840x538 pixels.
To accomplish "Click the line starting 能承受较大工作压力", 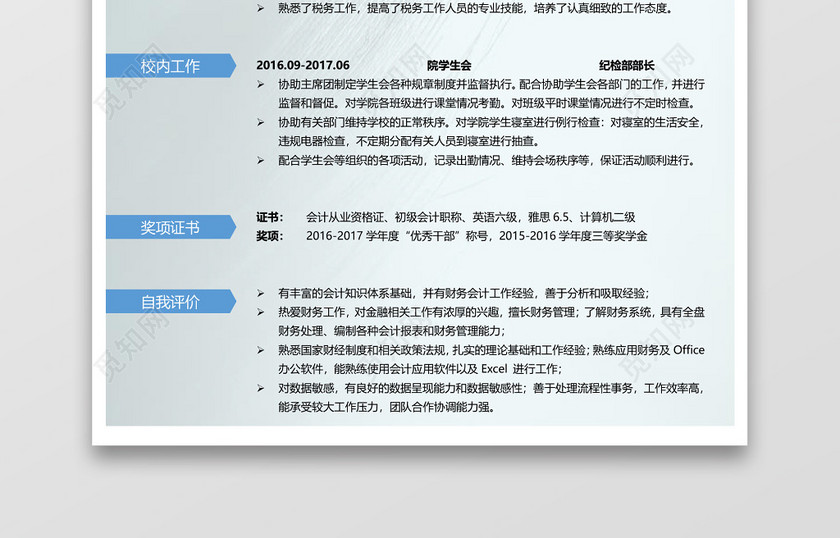I will point(386,407).
